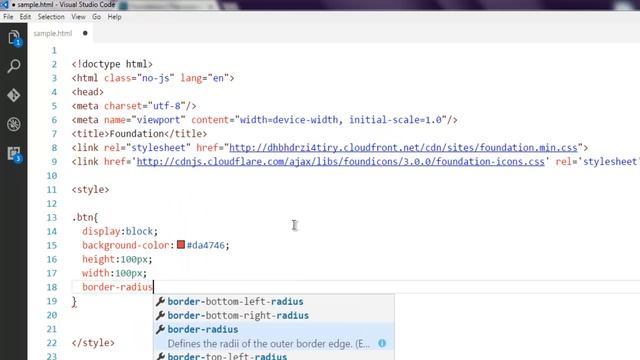Screen dimensions: 640x360
Task: Click line number 13 in gutter
Action: 52,217
